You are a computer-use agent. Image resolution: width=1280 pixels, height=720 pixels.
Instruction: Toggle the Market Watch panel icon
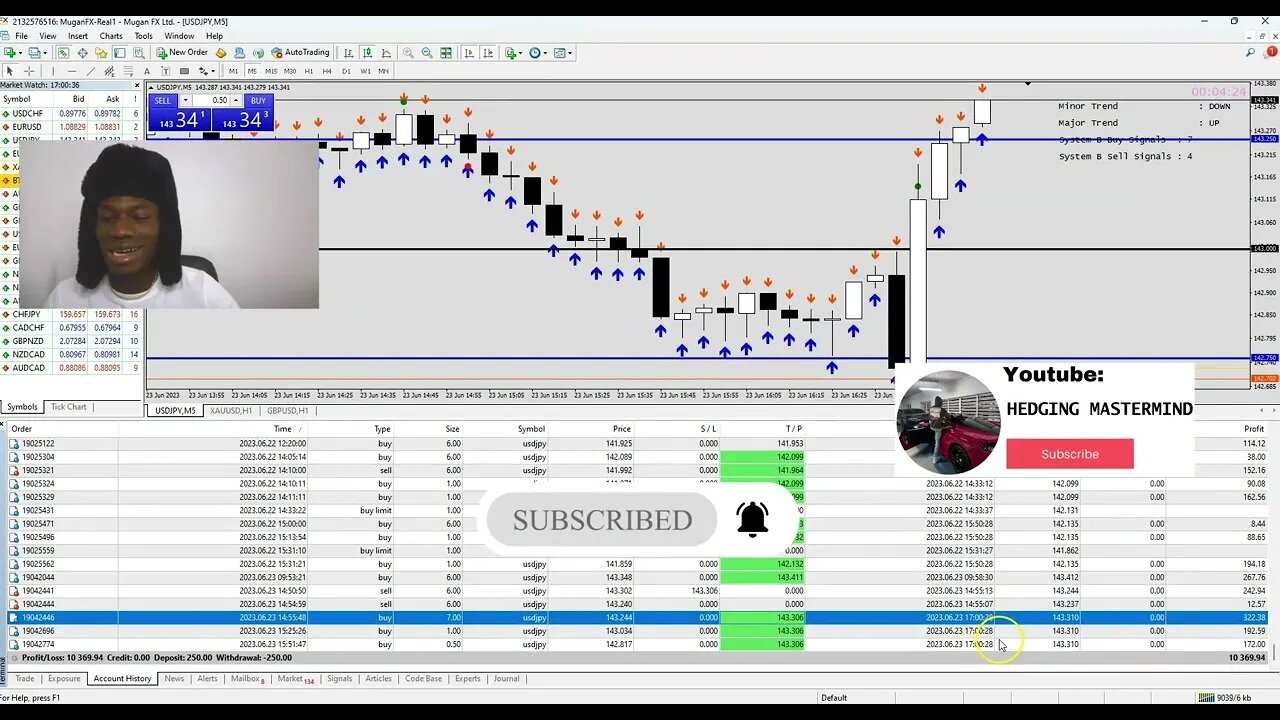(63, 53)
